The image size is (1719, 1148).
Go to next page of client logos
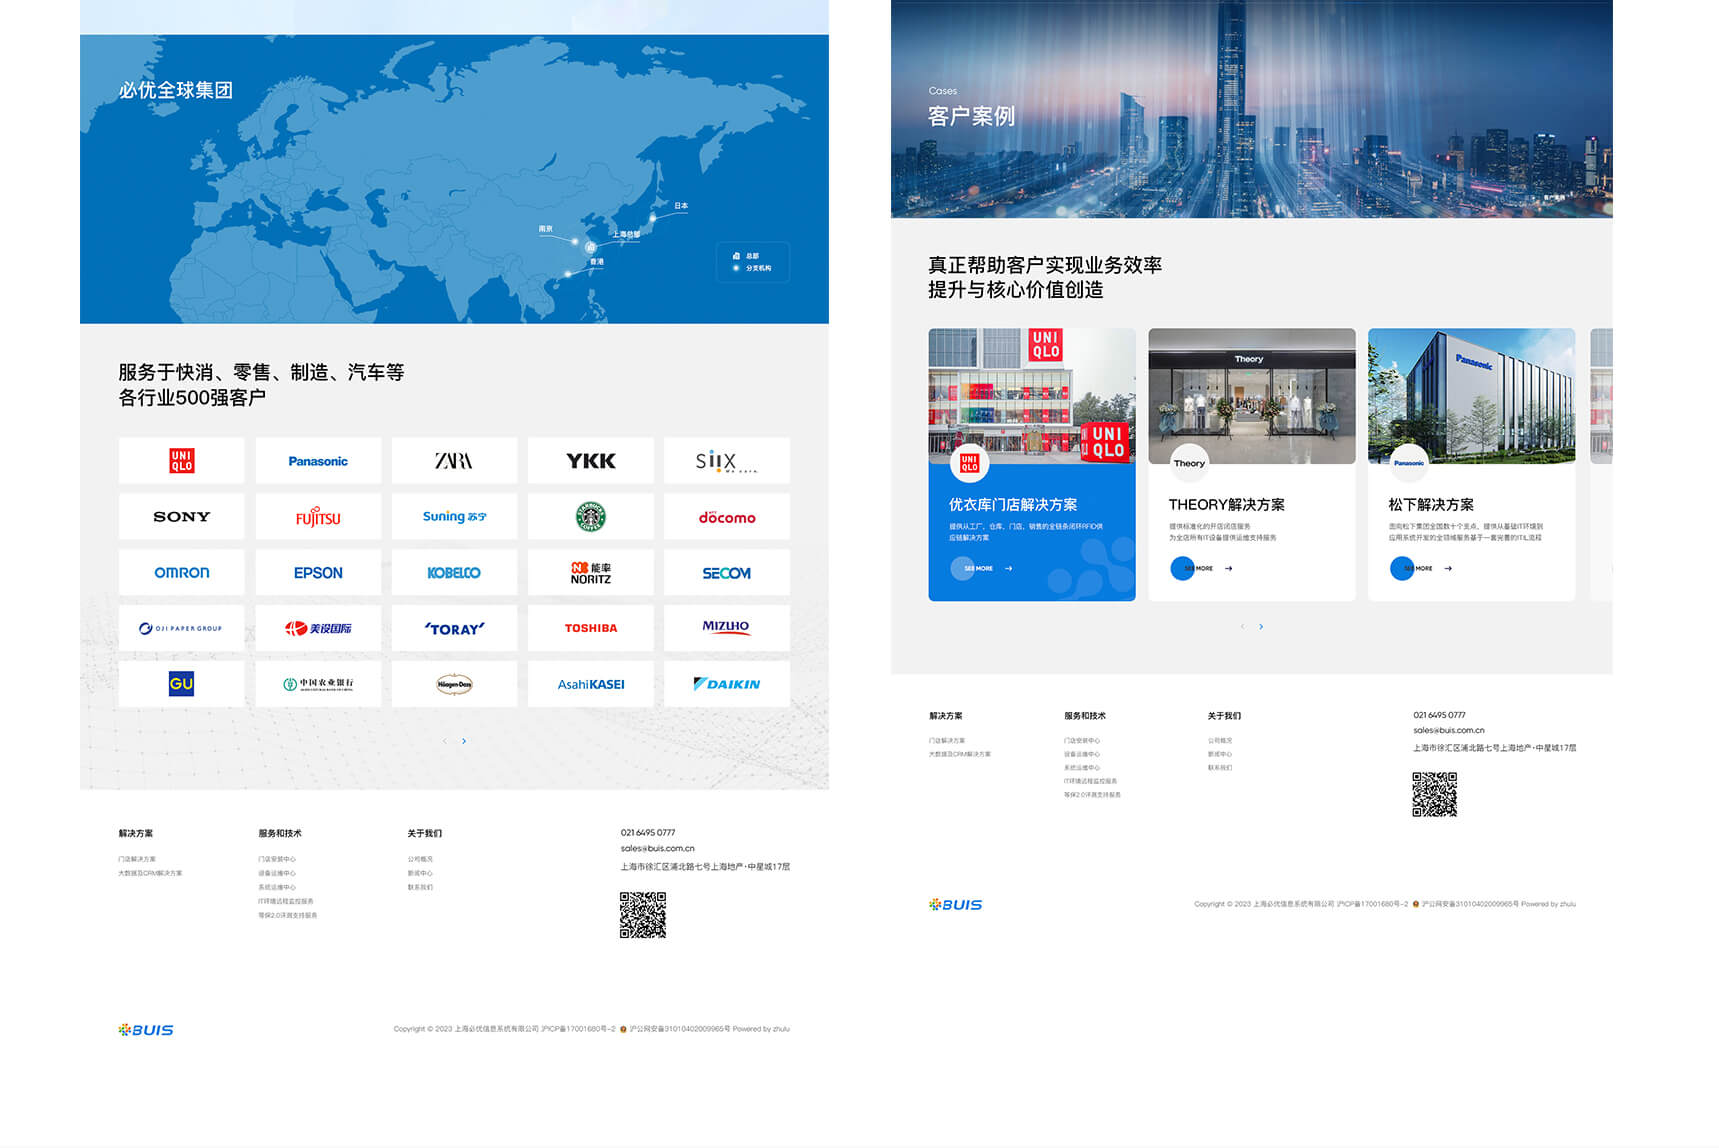464,741
